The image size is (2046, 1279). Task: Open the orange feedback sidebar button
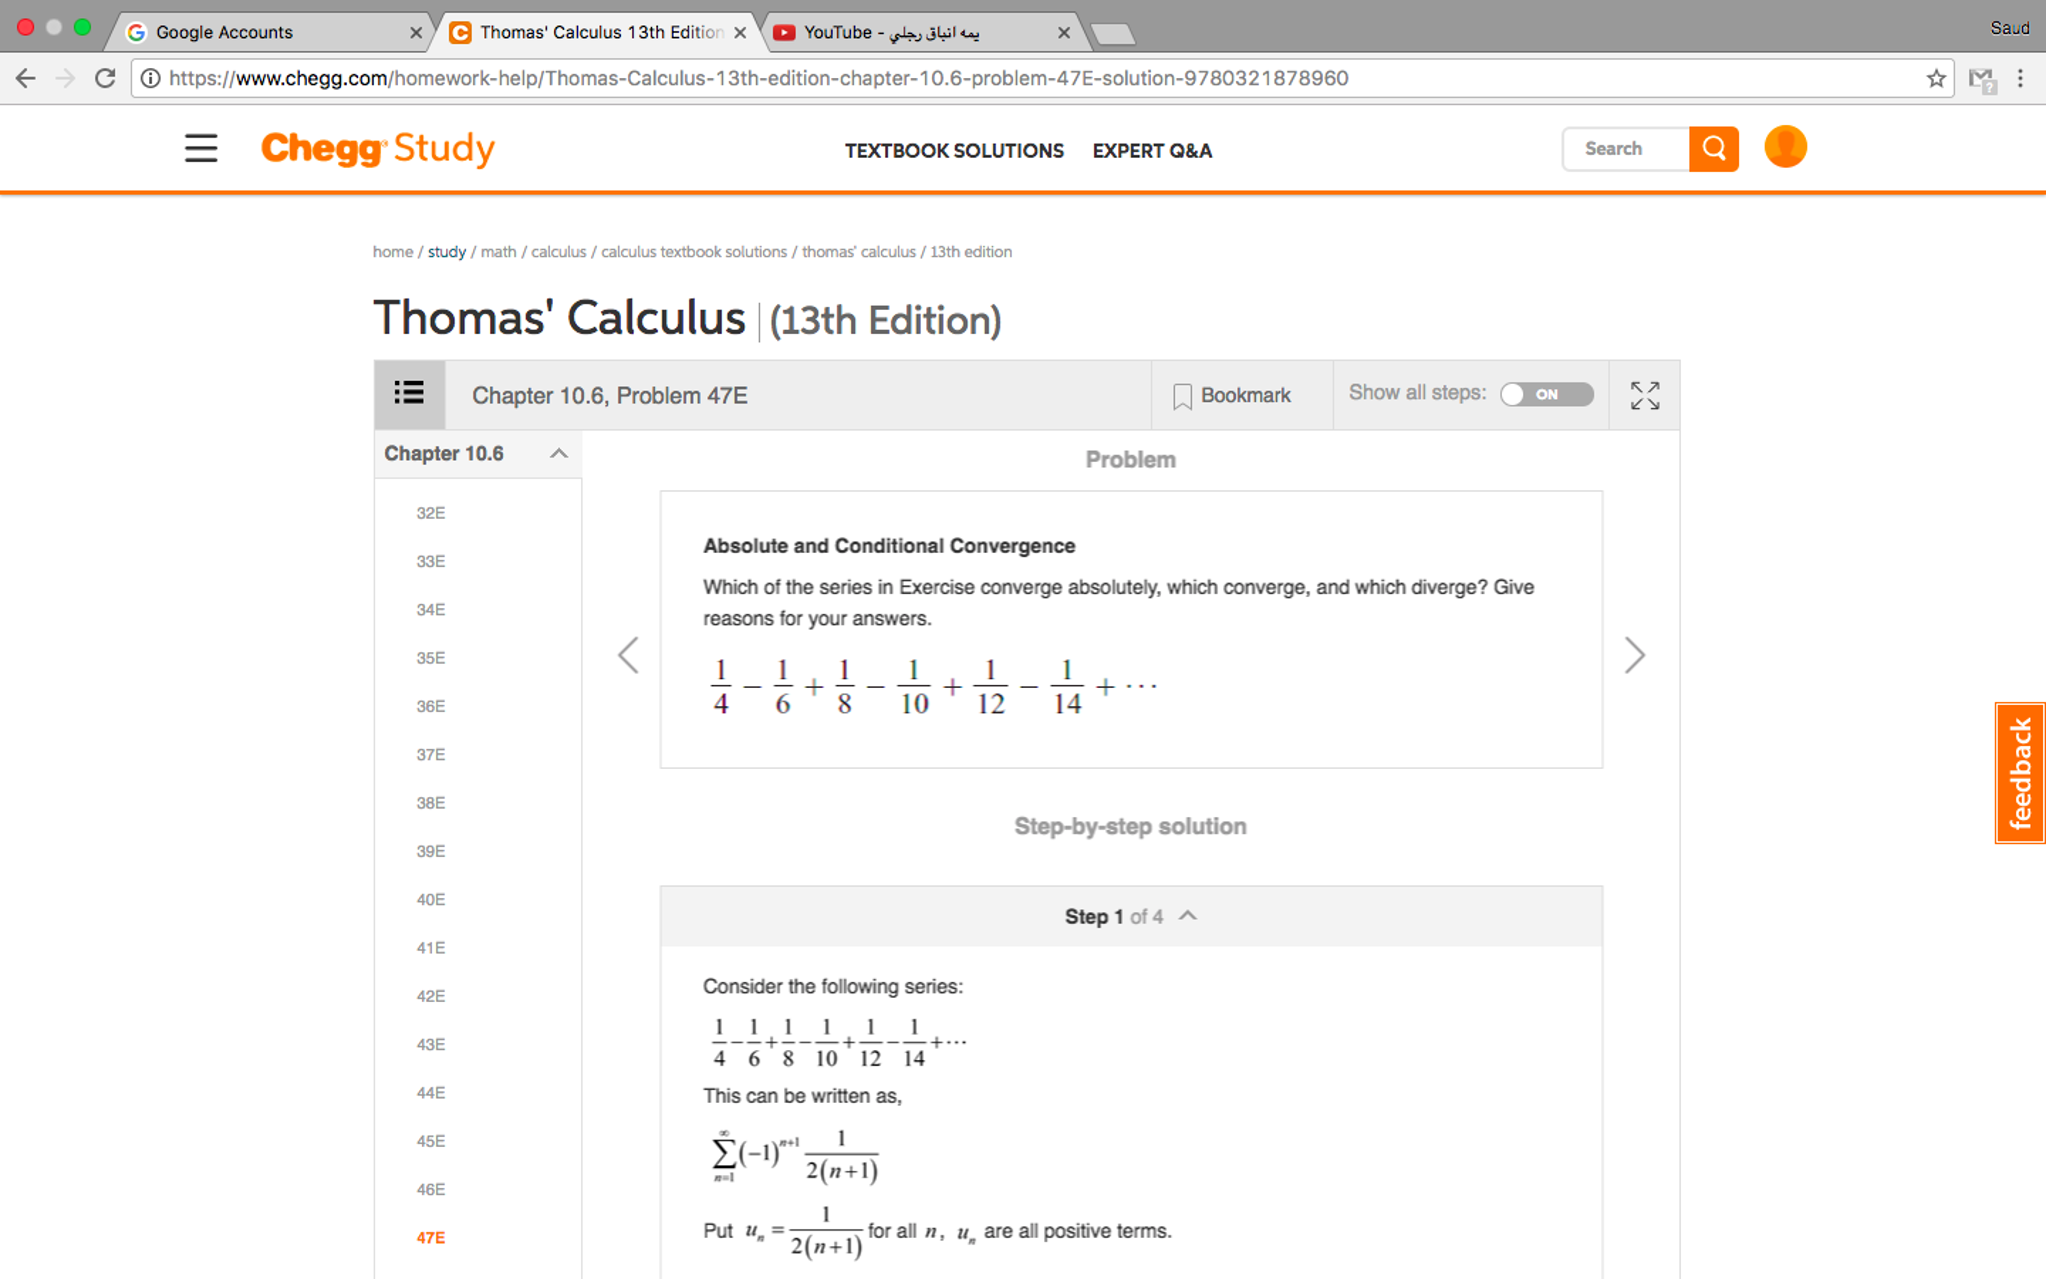point(2021,773)
